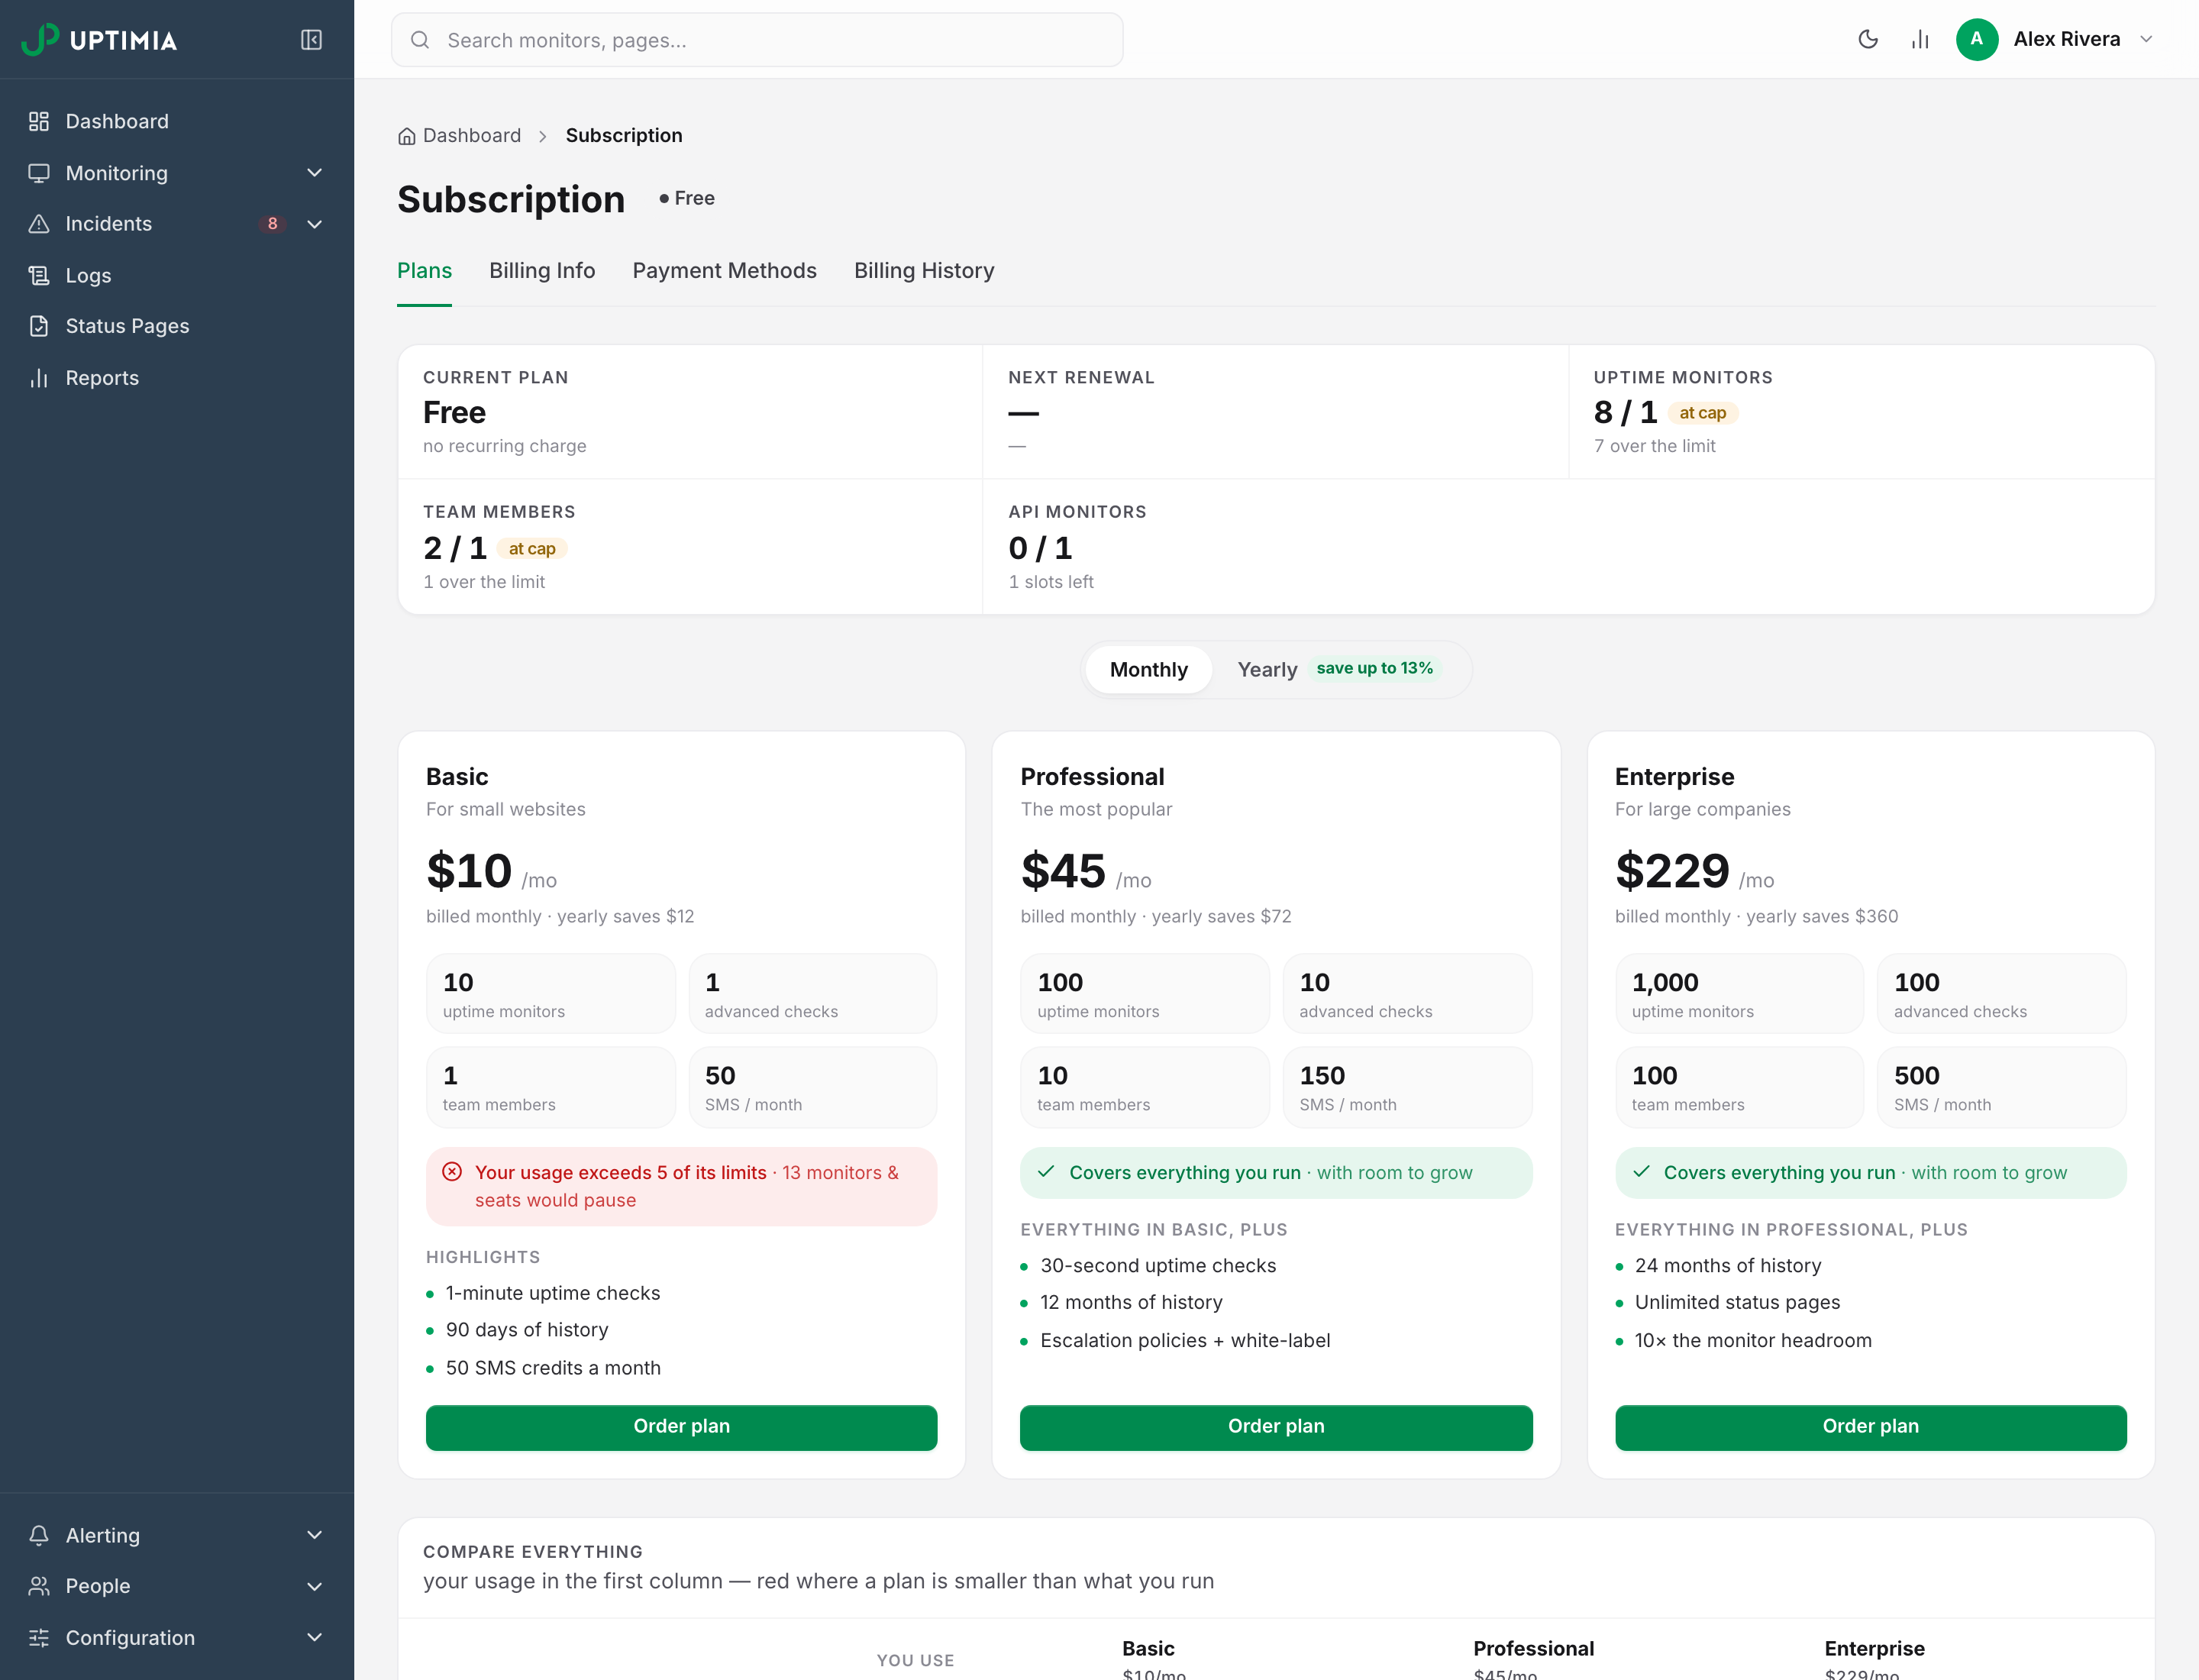Expand the Configuration menu chevron
This screenshot has height=1680, width=2199.
click(x=314, y=1638)
